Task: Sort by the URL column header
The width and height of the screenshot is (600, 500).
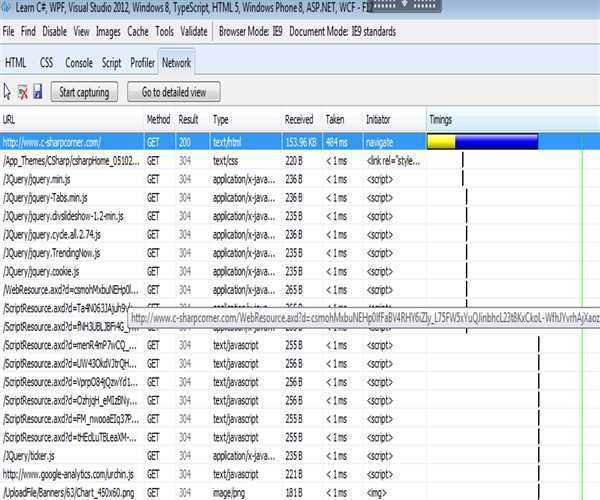Action: (12, 119)
